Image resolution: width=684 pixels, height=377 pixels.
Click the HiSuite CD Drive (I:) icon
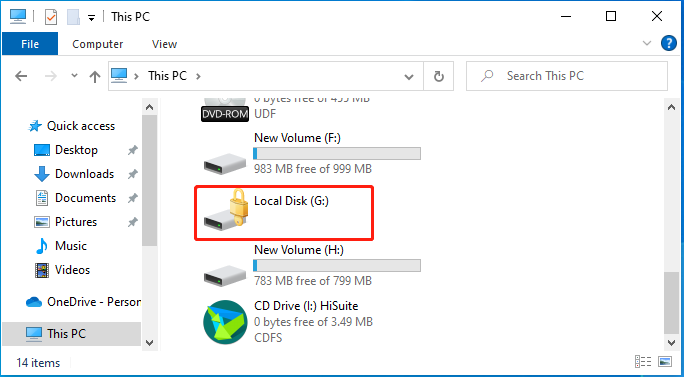[x=225, y=322]
